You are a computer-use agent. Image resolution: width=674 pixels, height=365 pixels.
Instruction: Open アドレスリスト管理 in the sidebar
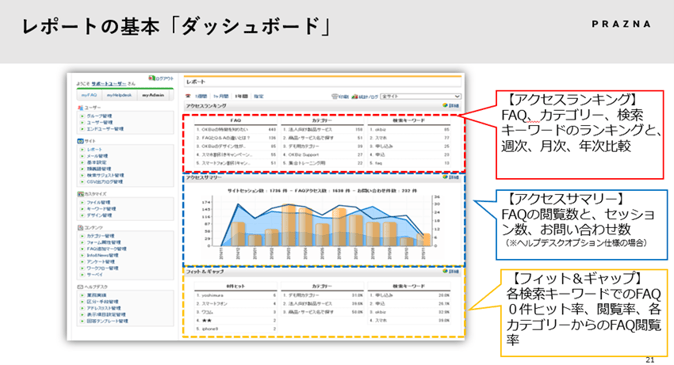(x=104, y=308)
